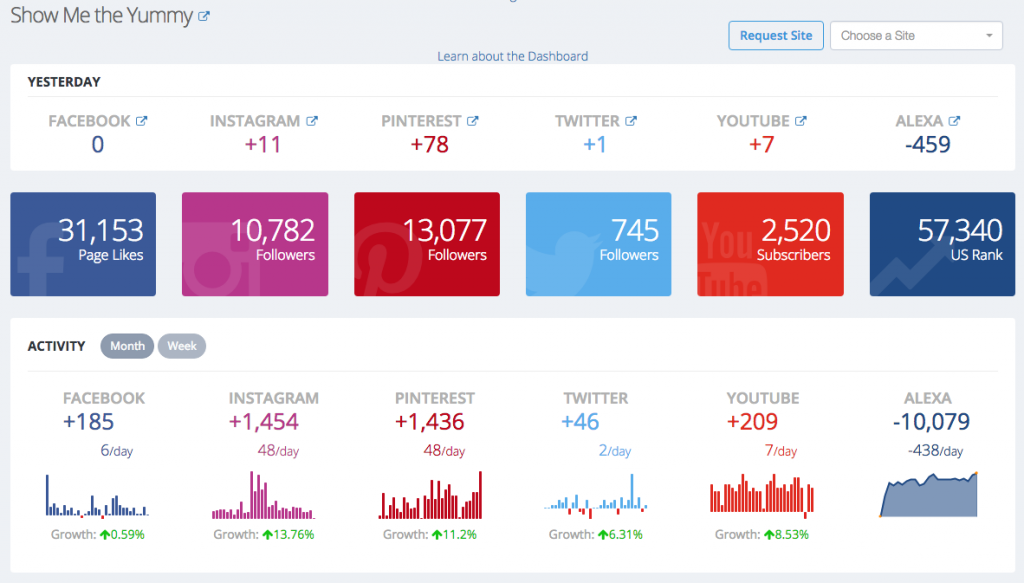1024x583 pixels.
Task: Click the Alexa -10,079 activity total
Action: tap(931, 422)
